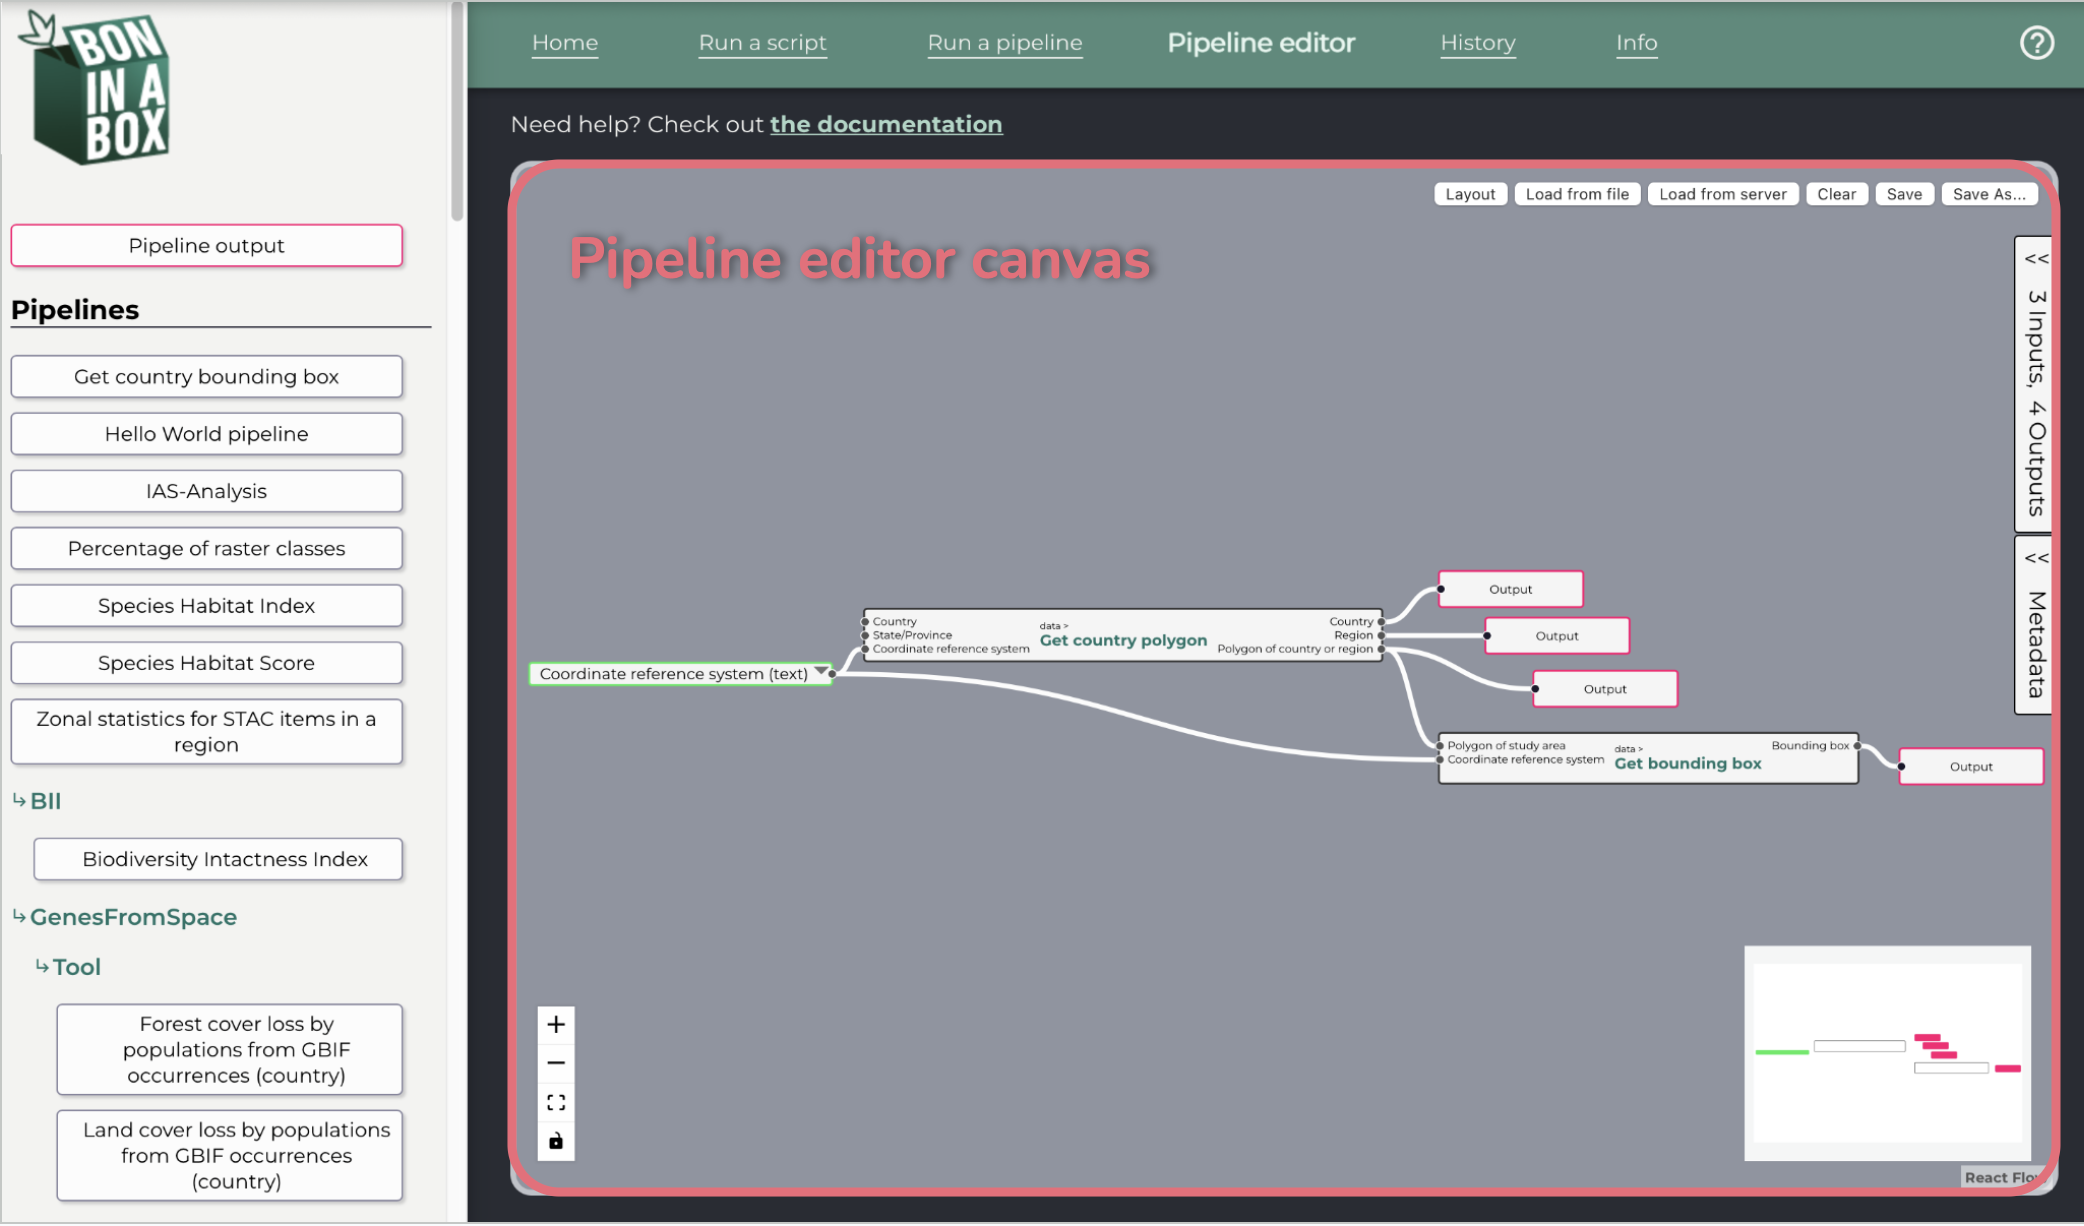Open Coordinate reference system dropdown arrow
Viewport: 2084px width, 1226px height.
820,672
